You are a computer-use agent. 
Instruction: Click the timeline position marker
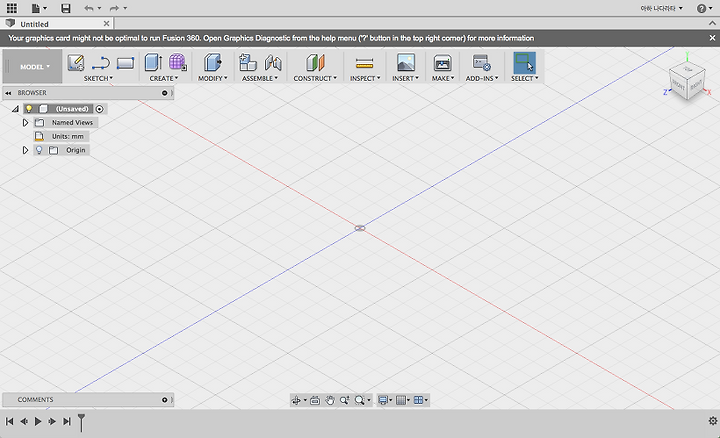click(81, 422)
